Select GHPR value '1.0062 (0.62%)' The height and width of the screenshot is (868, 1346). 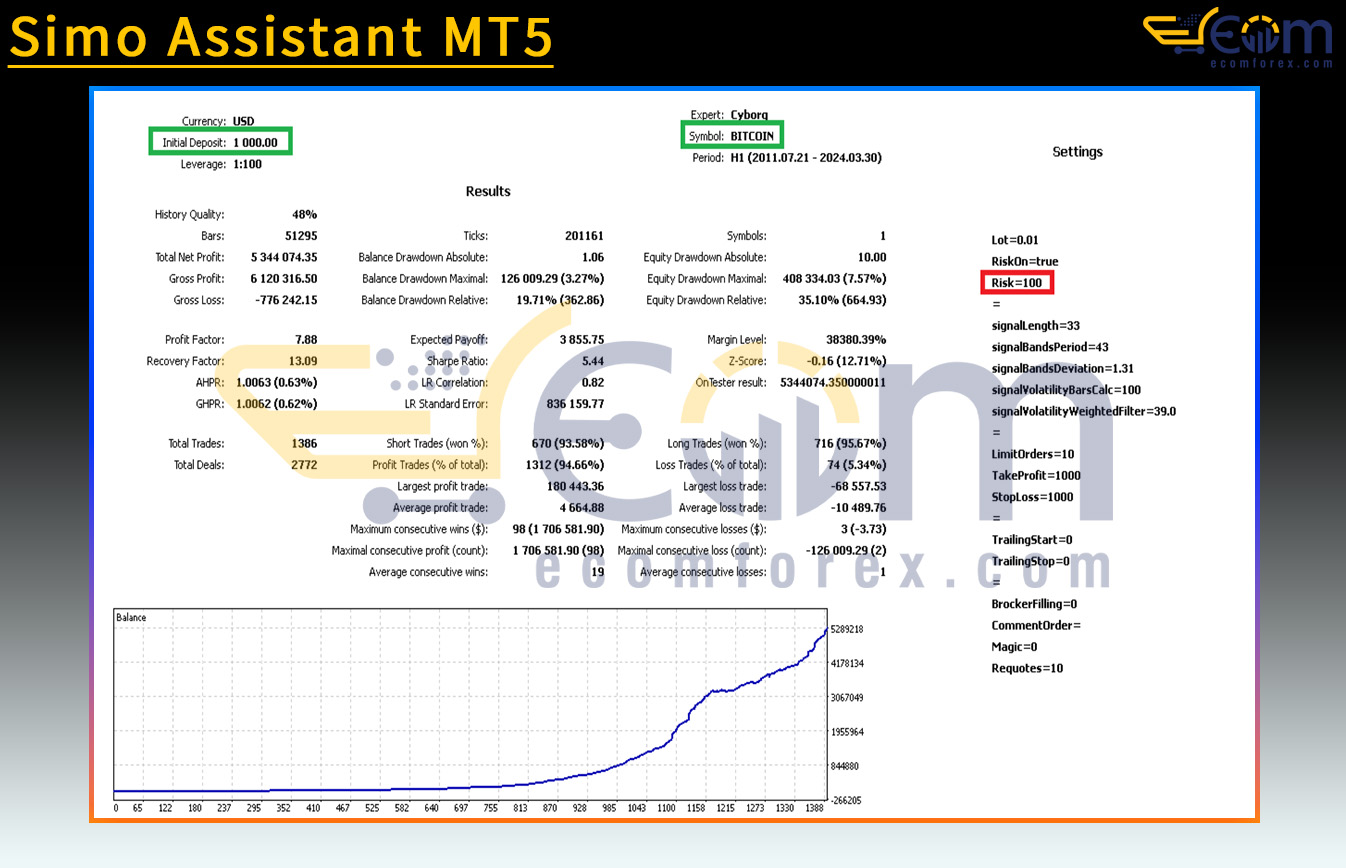click(x=277, y=404)
